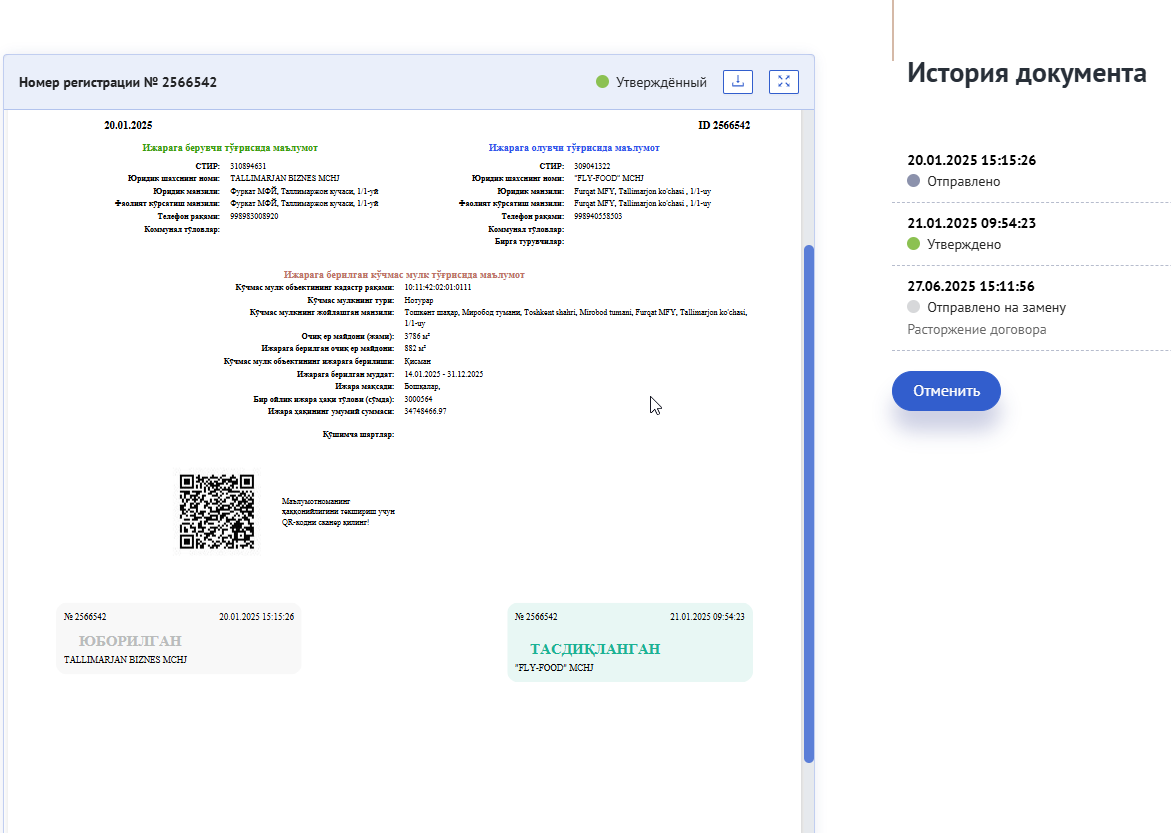Click the leased area value 882 м²
Viewport: 1171px width, 833px height.
click(x=415, y=349)
